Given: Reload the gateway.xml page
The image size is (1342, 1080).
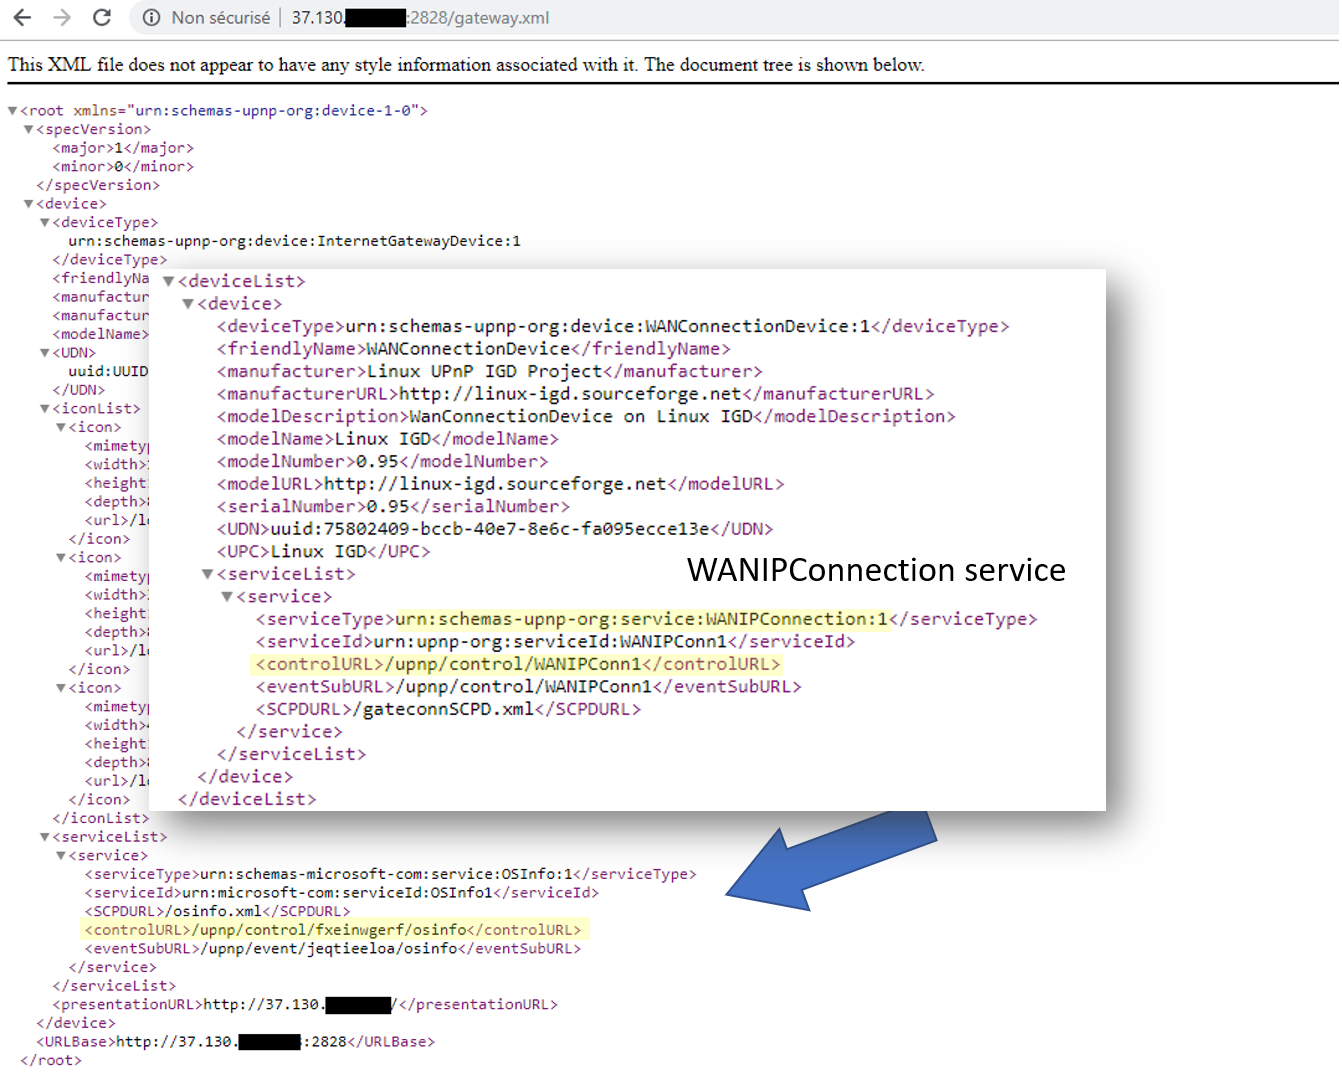Looking at the screenshot, I should point(102,18).
